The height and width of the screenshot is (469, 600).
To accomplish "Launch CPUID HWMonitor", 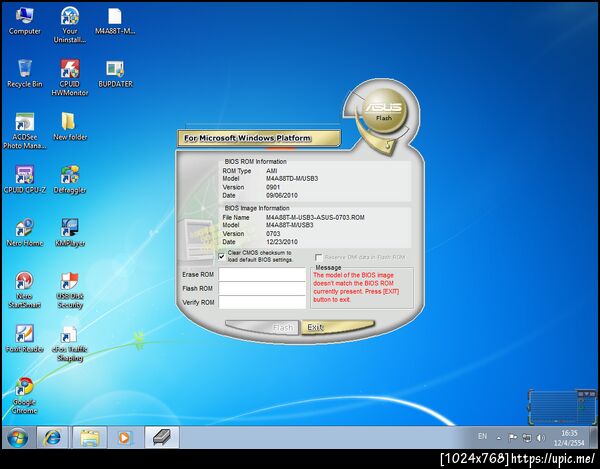I will (x=70, y=78).
